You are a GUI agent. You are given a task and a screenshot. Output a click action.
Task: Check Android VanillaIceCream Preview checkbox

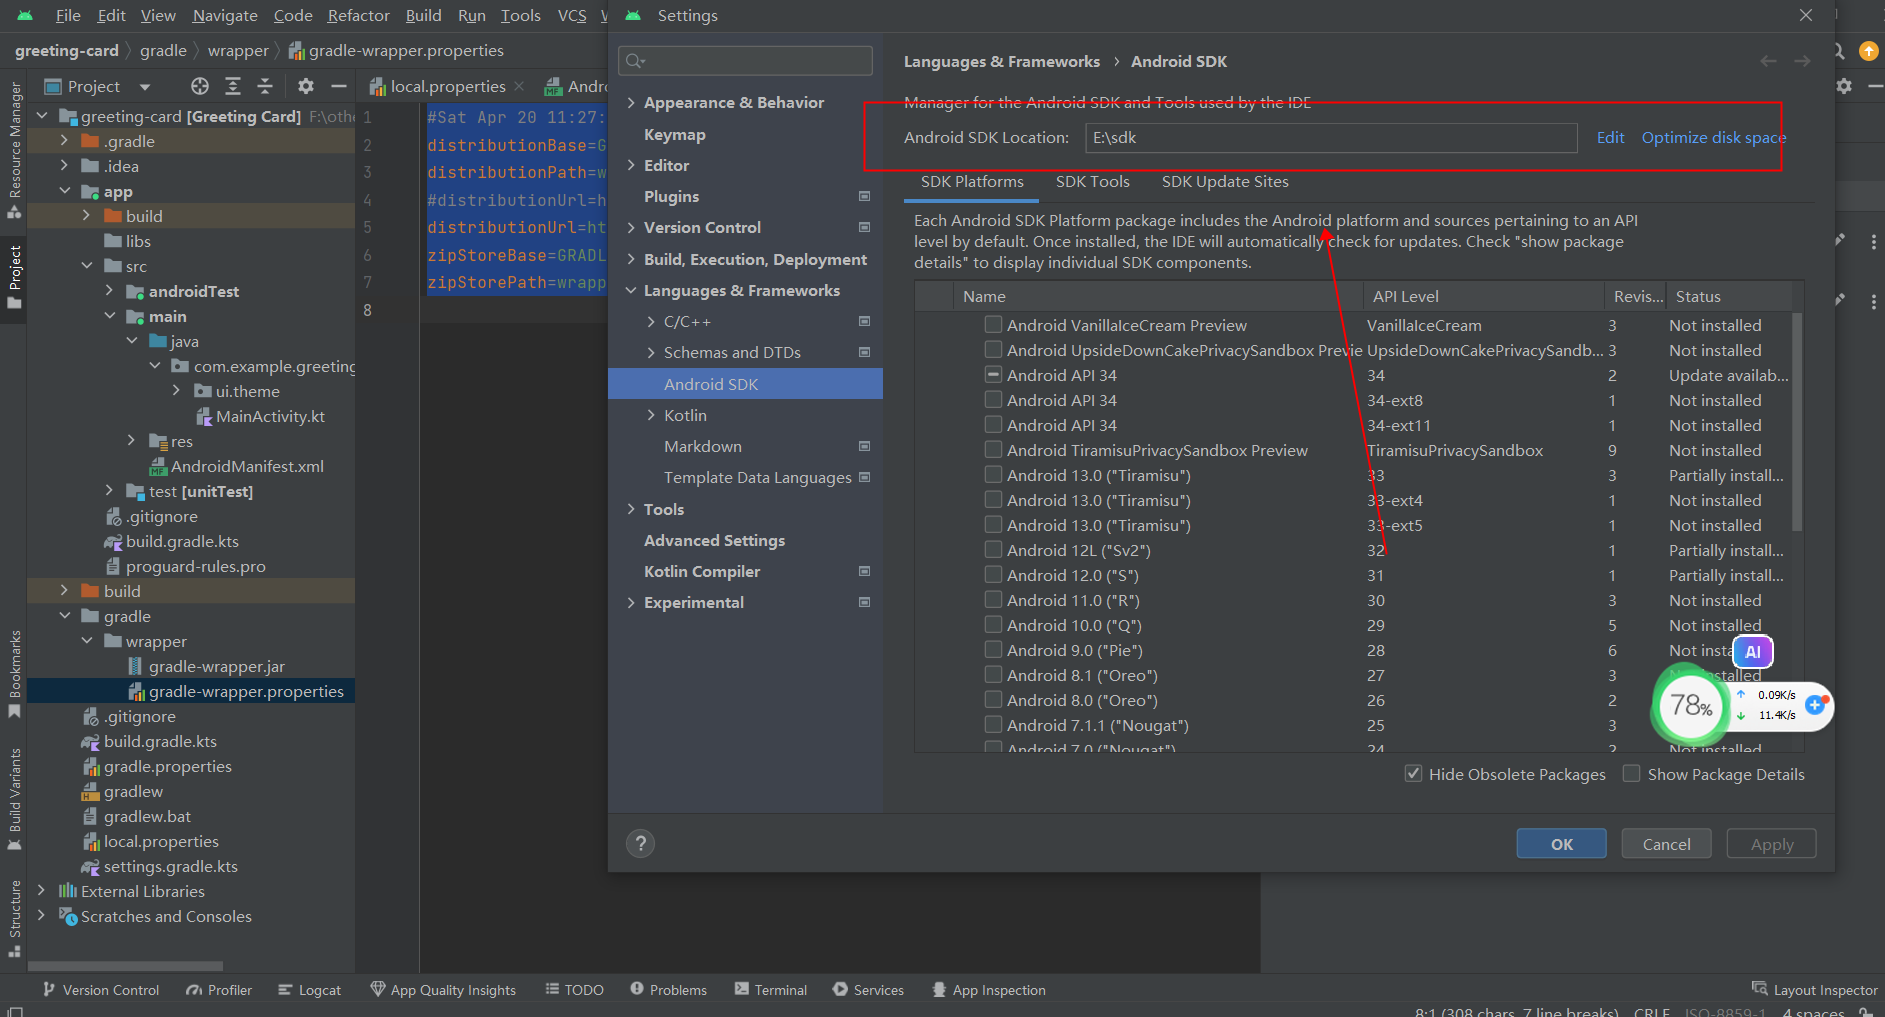coord(993,324)
